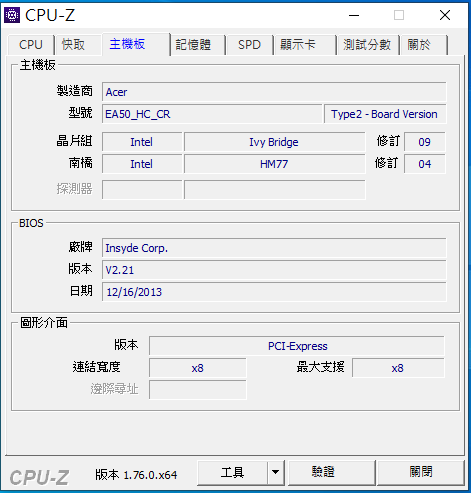Click the 工具 button

(232, 472)
